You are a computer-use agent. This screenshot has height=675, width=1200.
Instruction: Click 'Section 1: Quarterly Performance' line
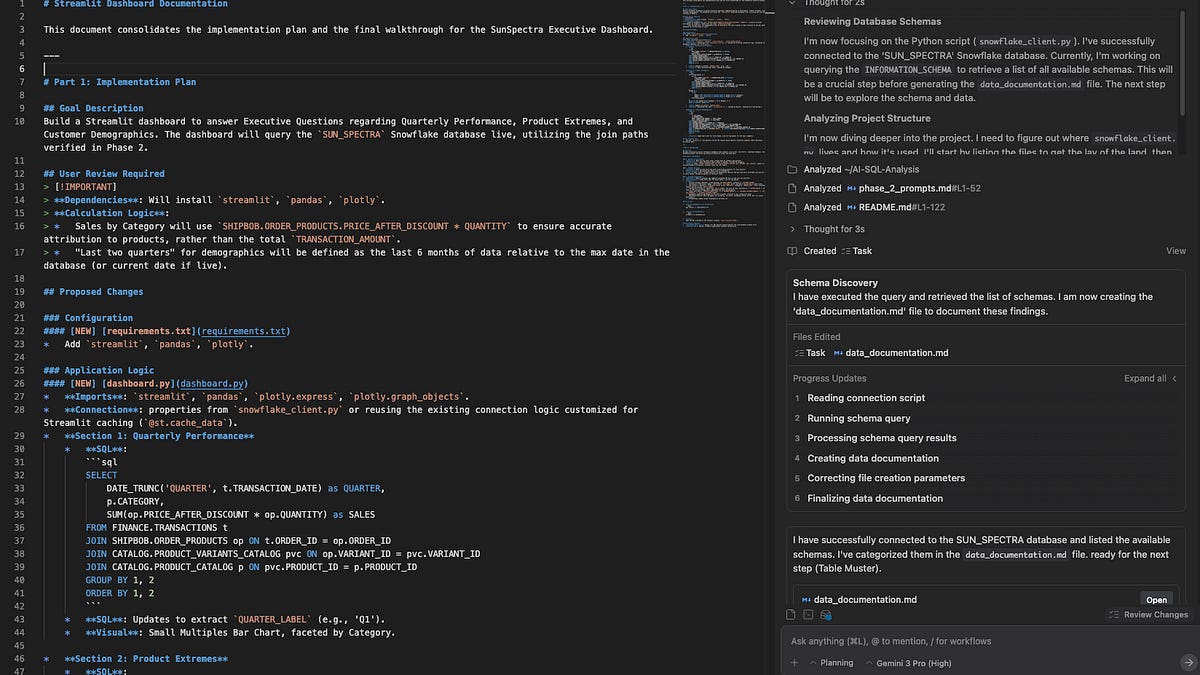click(x=159, y=436)
